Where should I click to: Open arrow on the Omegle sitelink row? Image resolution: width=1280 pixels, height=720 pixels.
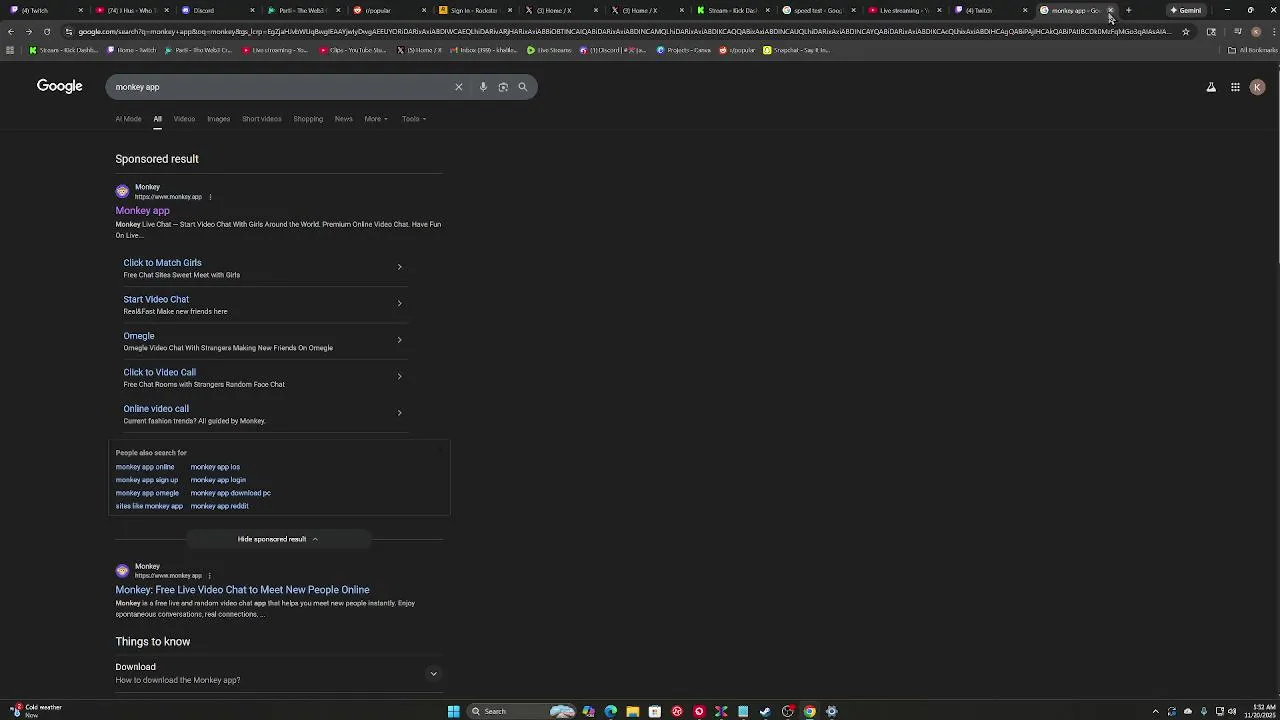(399, 340)
